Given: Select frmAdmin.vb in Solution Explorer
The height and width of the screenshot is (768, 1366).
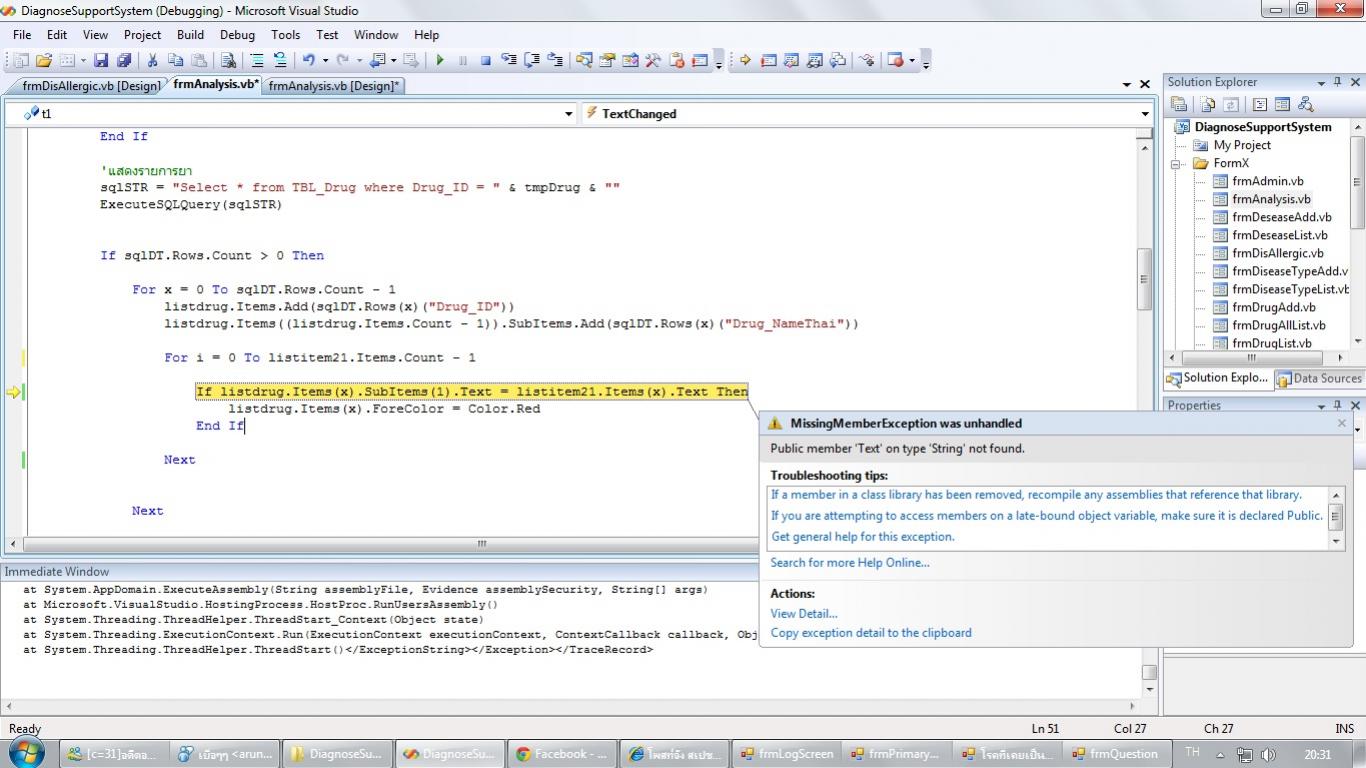Looking at the screenshot, I should tap(1267, 181).
